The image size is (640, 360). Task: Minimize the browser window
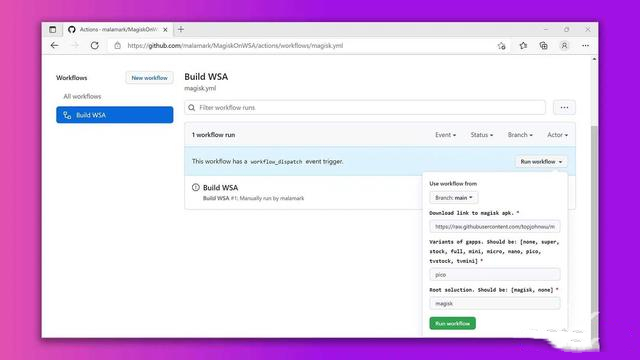pyautogui.click(x=546, y=29)
